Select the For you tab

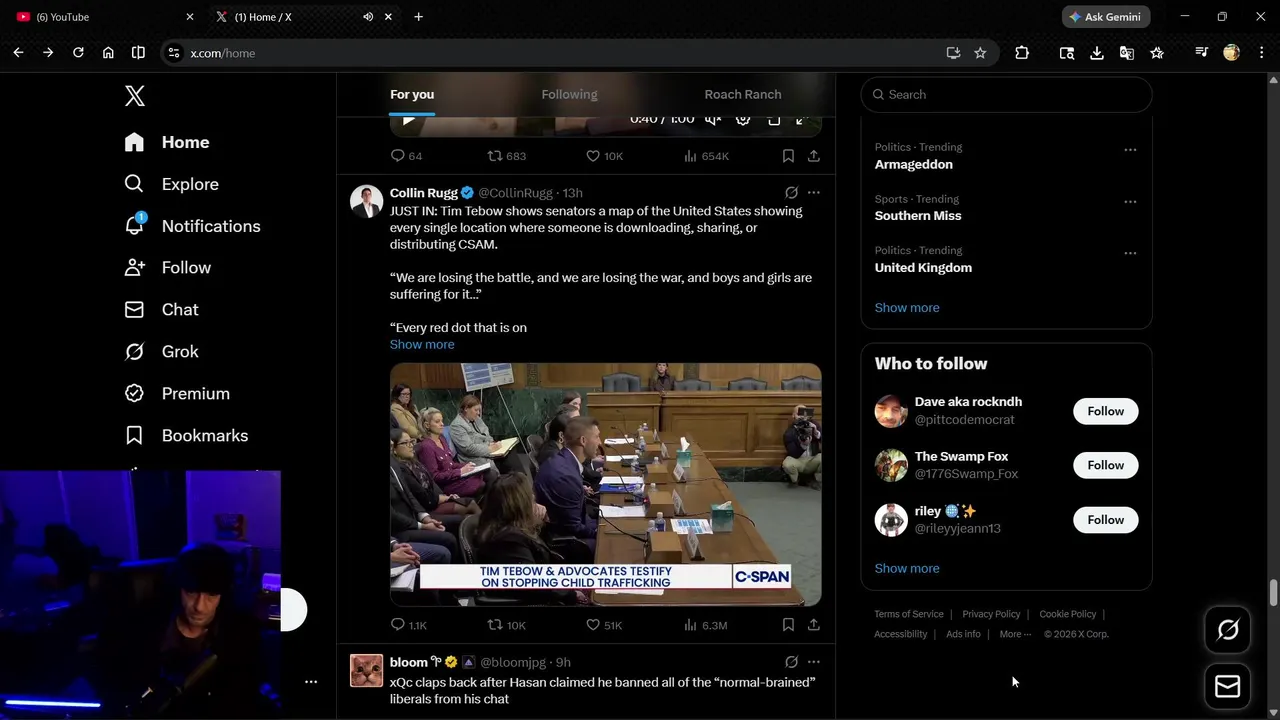412,94
